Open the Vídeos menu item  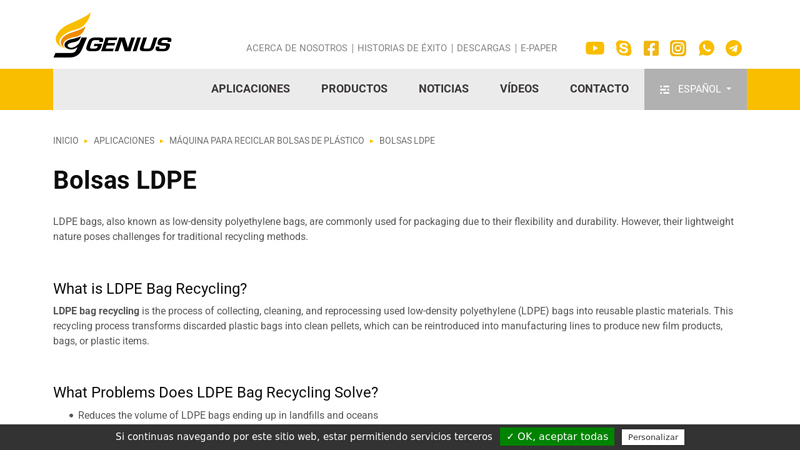[519, 89]
